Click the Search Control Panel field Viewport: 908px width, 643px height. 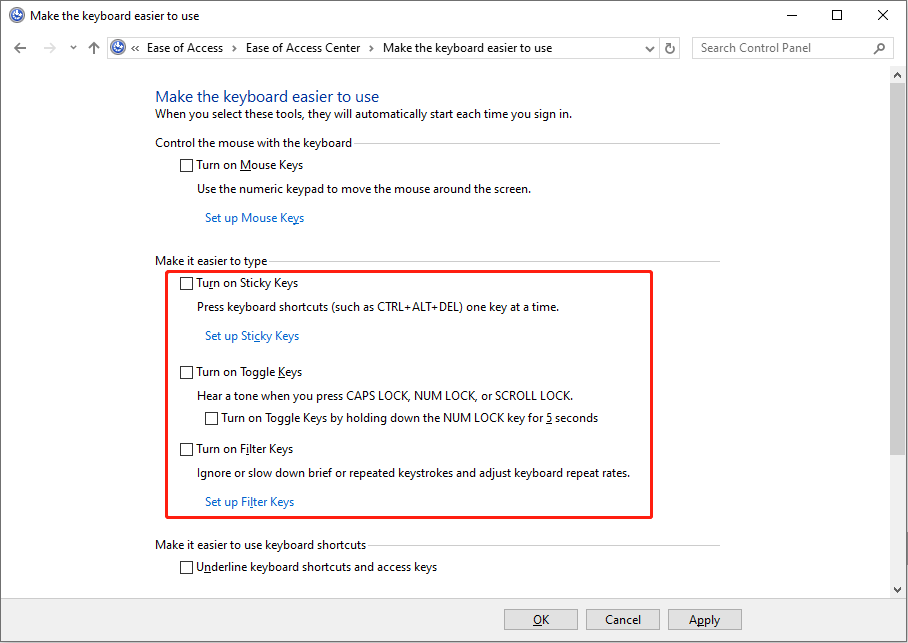(x=780, y=47)
